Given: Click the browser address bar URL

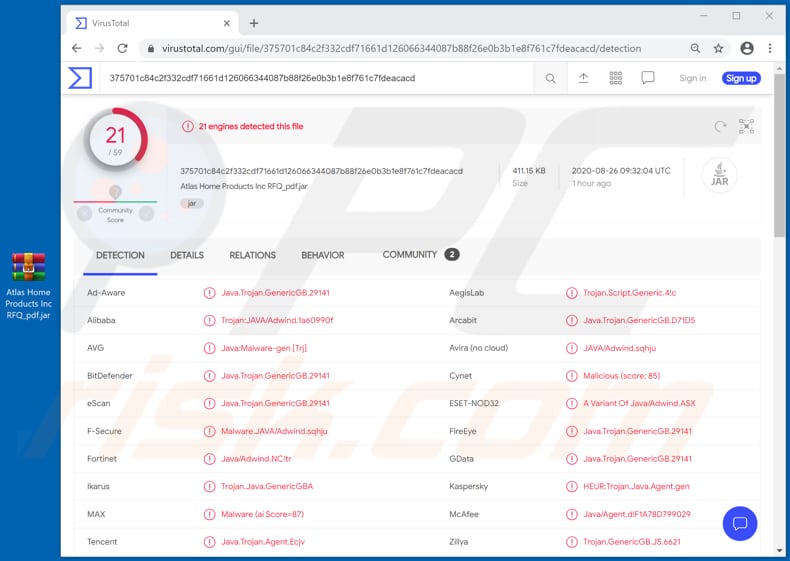Looking at the screenshot, I should 401,48.
